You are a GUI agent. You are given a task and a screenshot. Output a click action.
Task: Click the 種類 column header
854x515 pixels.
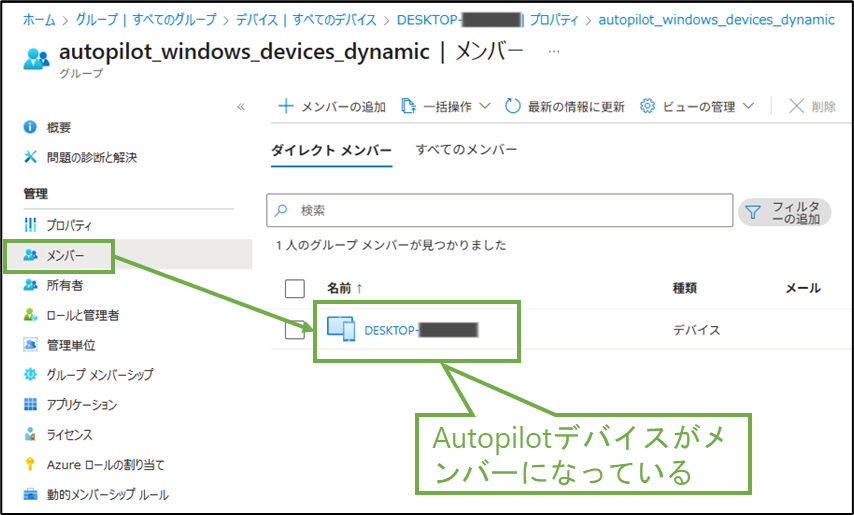(685, 288)
